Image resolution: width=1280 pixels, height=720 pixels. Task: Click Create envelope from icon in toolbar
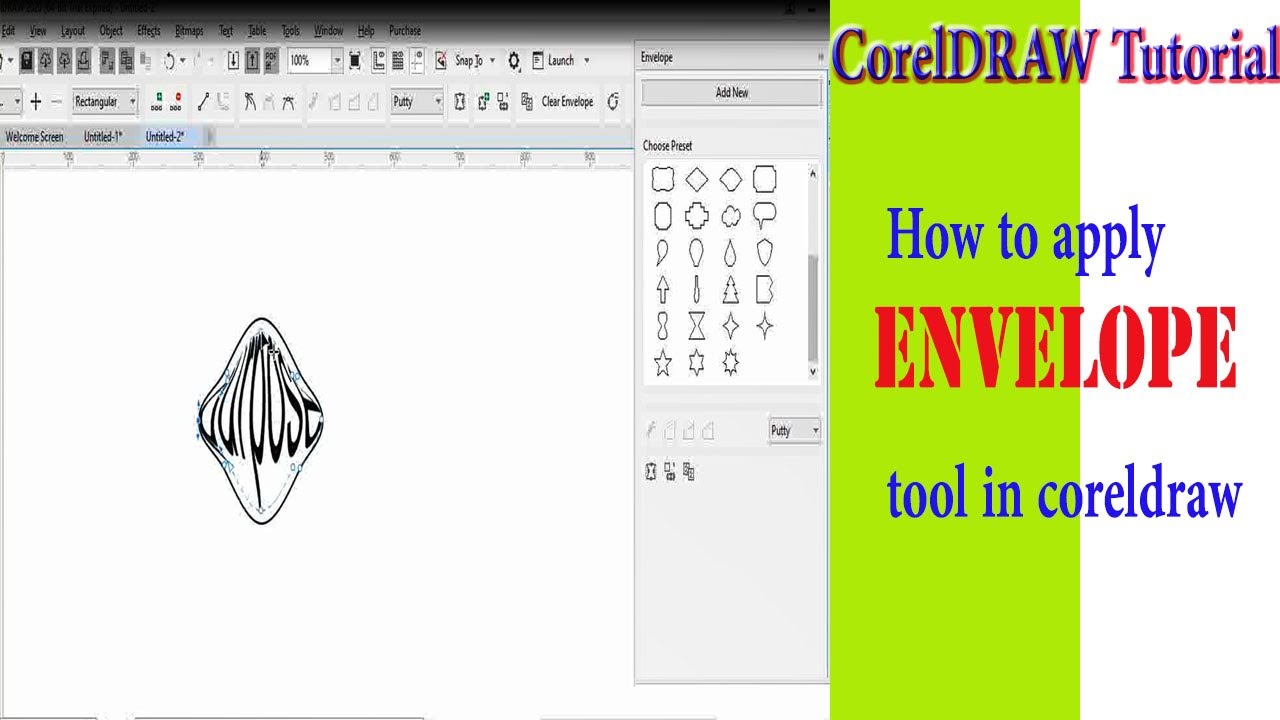click(503, 101)
